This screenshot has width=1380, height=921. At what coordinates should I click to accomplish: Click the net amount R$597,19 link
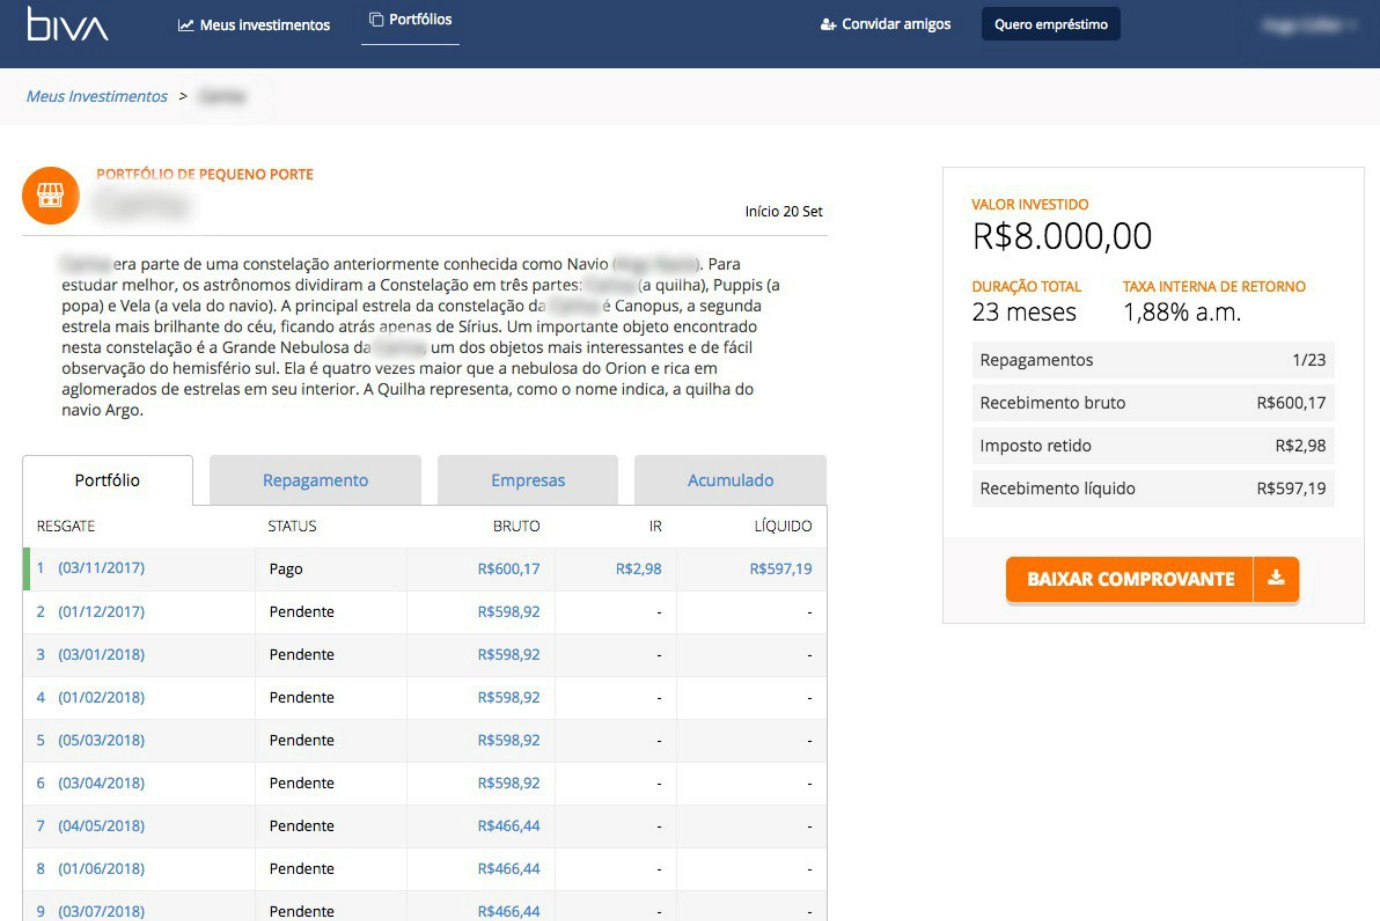(x=782, y=568)
